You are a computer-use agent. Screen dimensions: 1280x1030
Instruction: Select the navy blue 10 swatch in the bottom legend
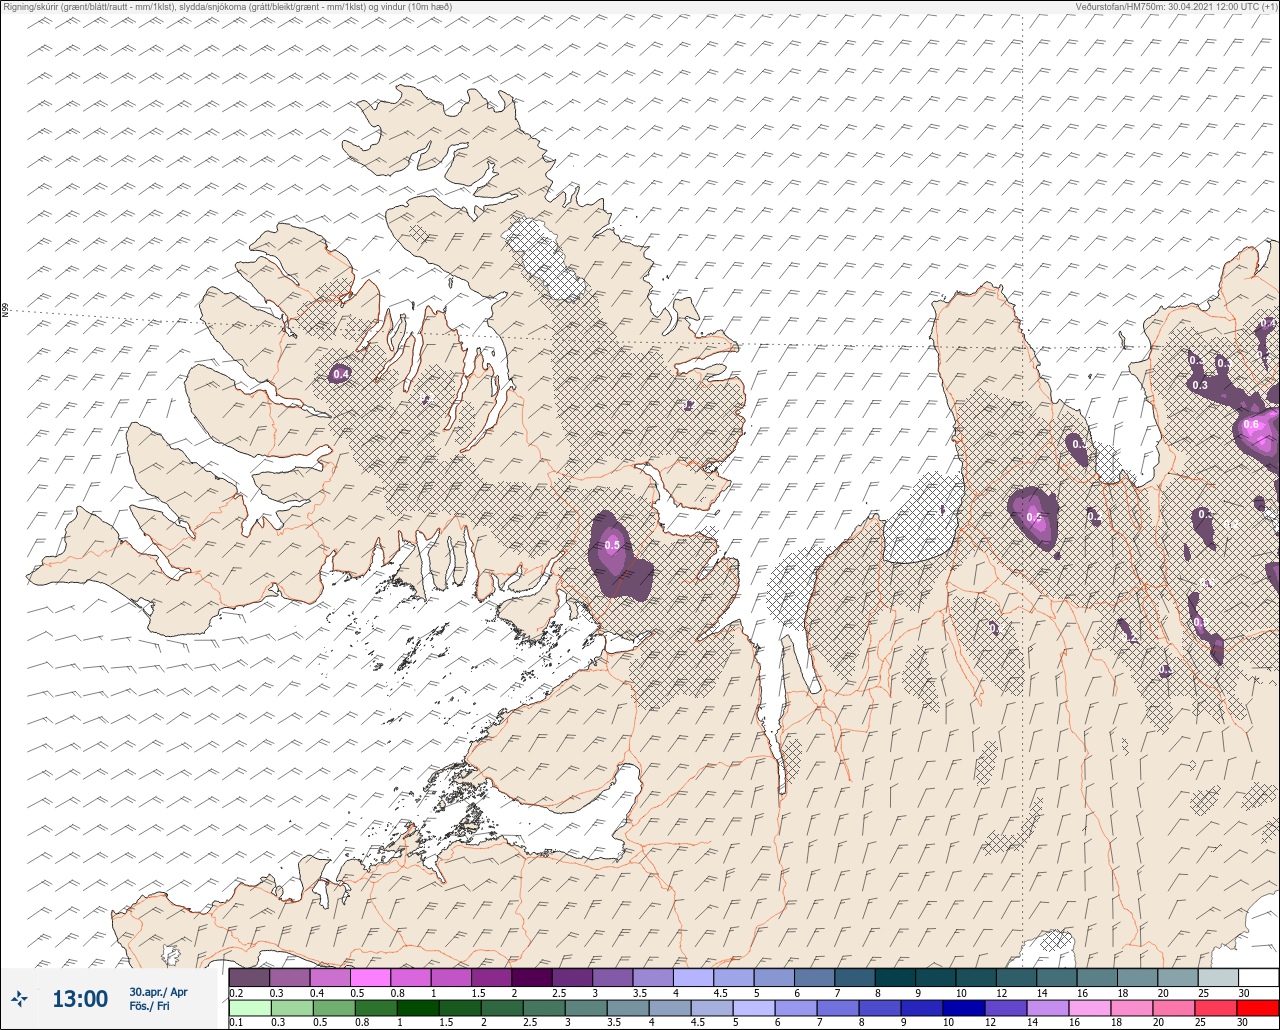pyautogui.click(x=963, y=1008)
